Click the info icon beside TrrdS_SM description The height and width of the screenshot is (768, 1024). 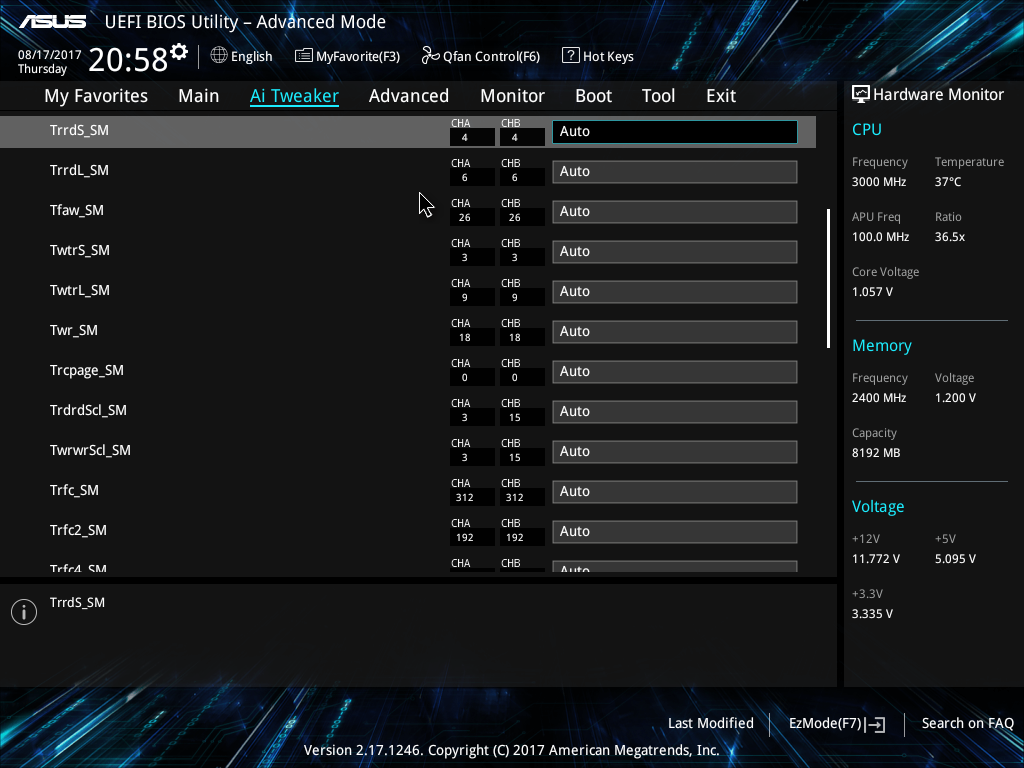24,612
